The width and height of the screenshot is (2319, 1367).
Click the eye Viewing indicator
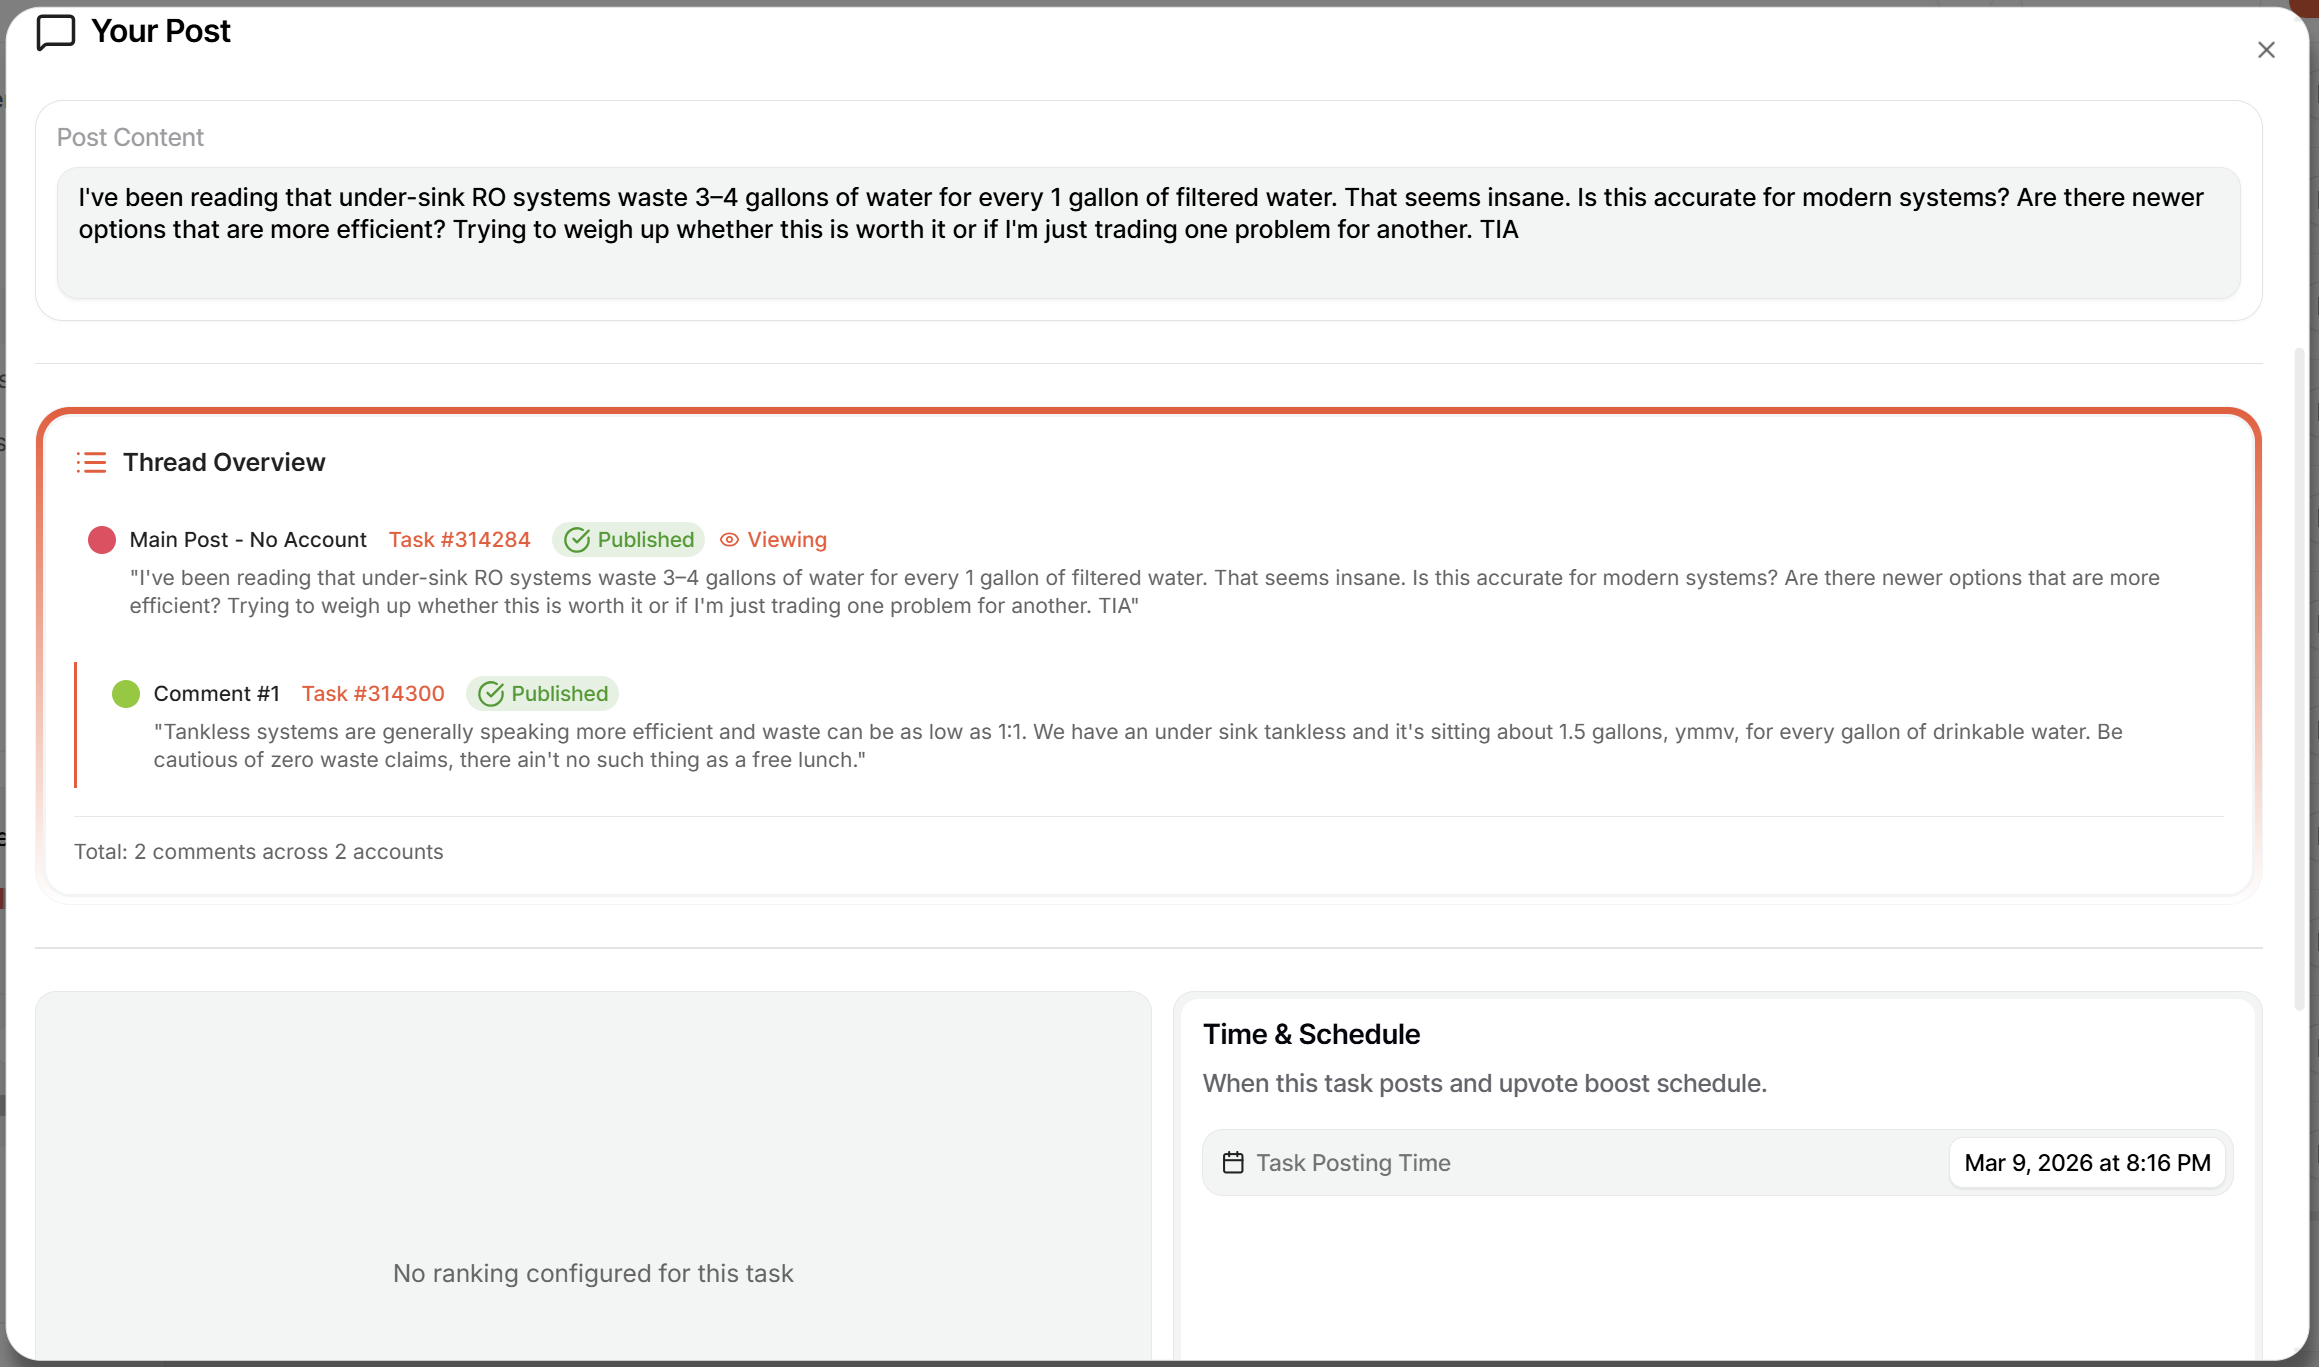point(773,540)
